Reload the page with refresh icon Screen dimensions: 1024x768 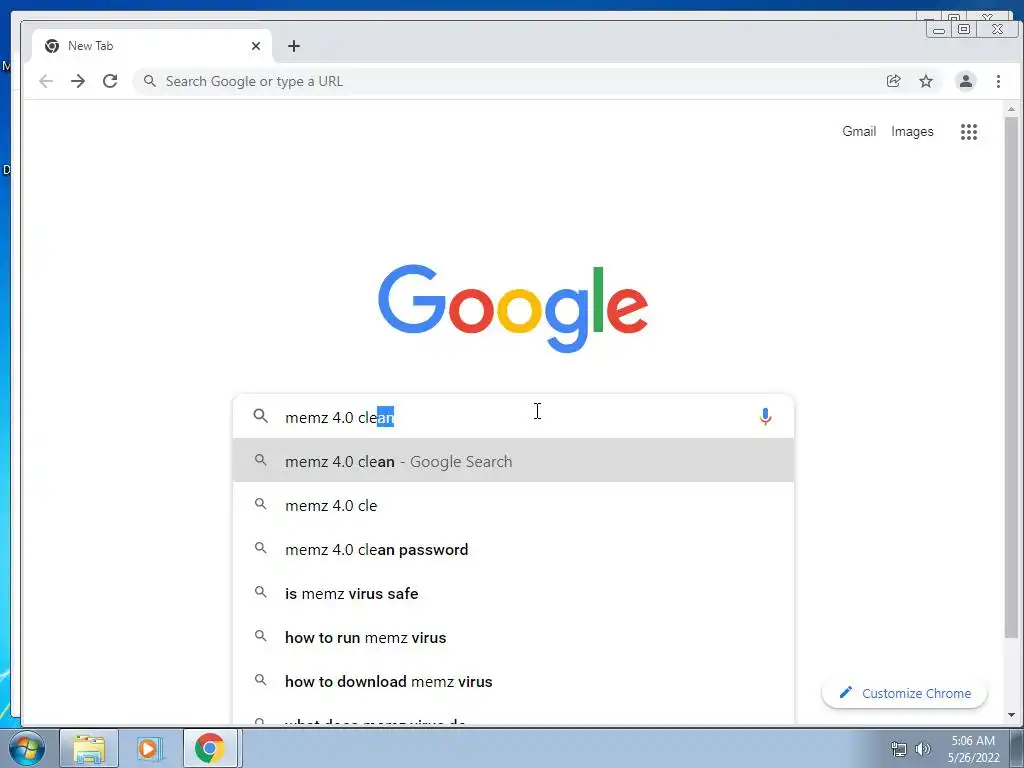pyautogui.click(x=110, y=81)
